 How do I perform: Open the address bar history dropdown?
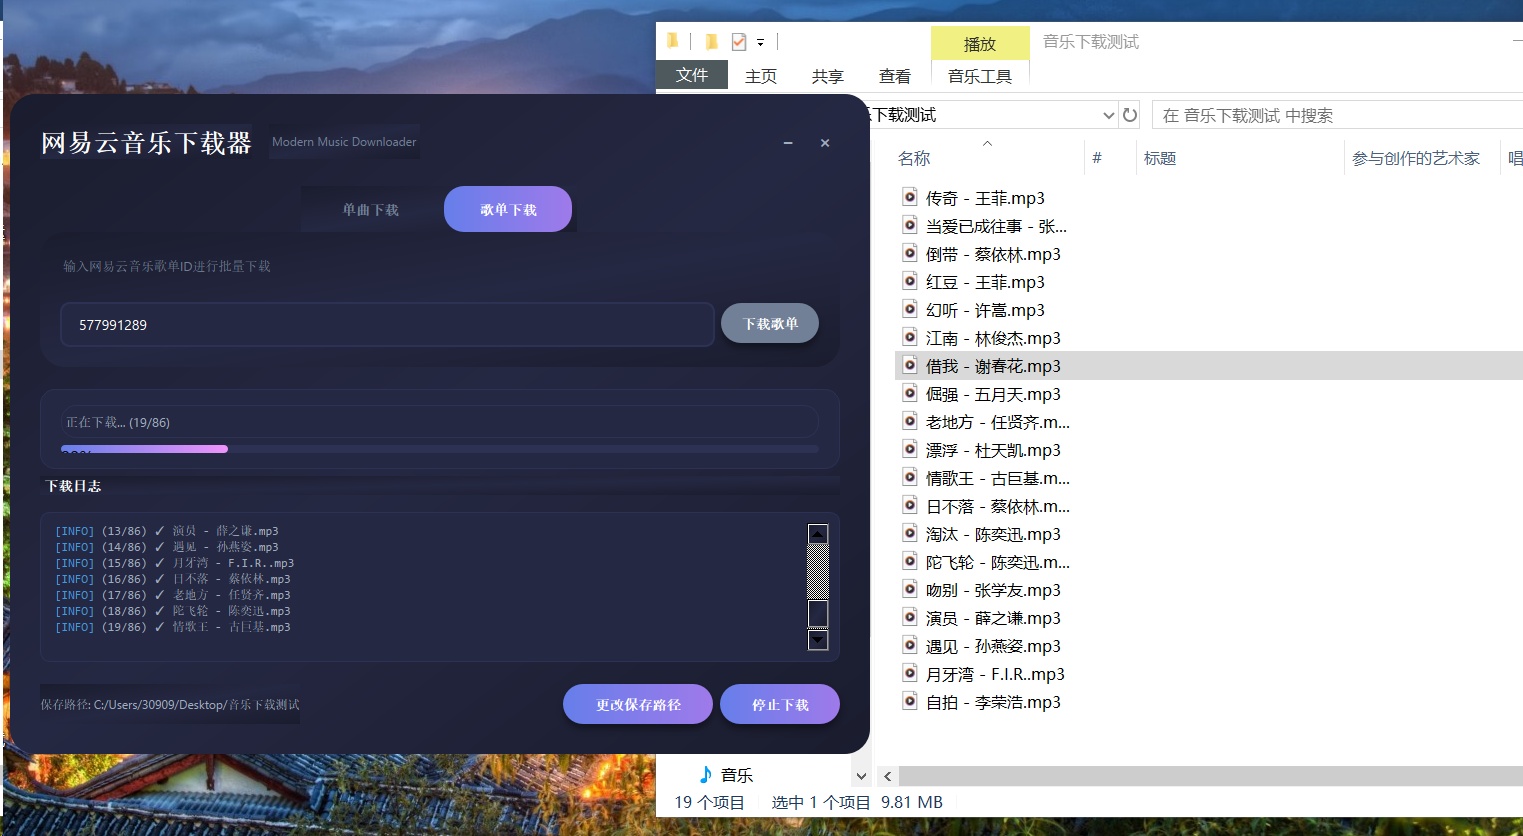(1108, 115)
